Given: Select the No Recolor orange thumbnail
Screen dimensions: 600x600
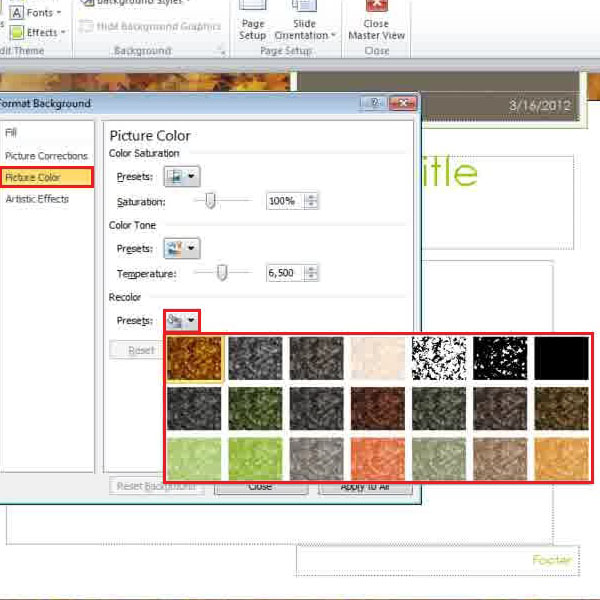Looking at the screenshot, I should tap(194, 359).
